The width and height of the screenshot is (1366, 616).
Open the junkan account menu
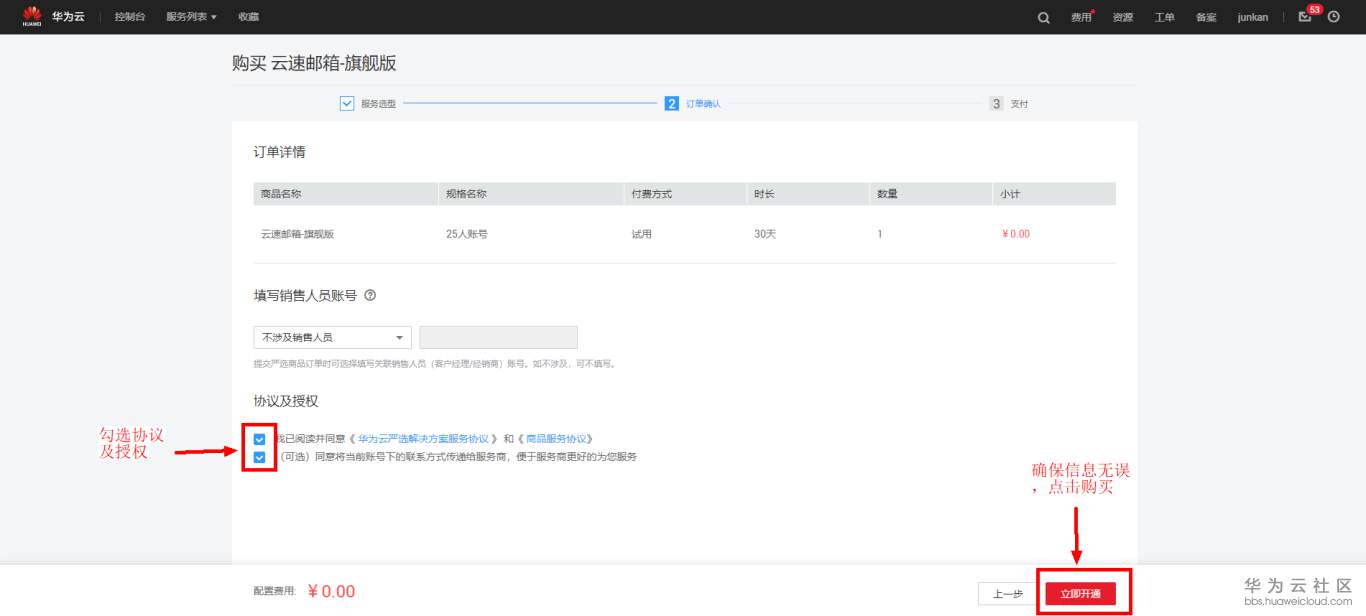pos(1253,17)
